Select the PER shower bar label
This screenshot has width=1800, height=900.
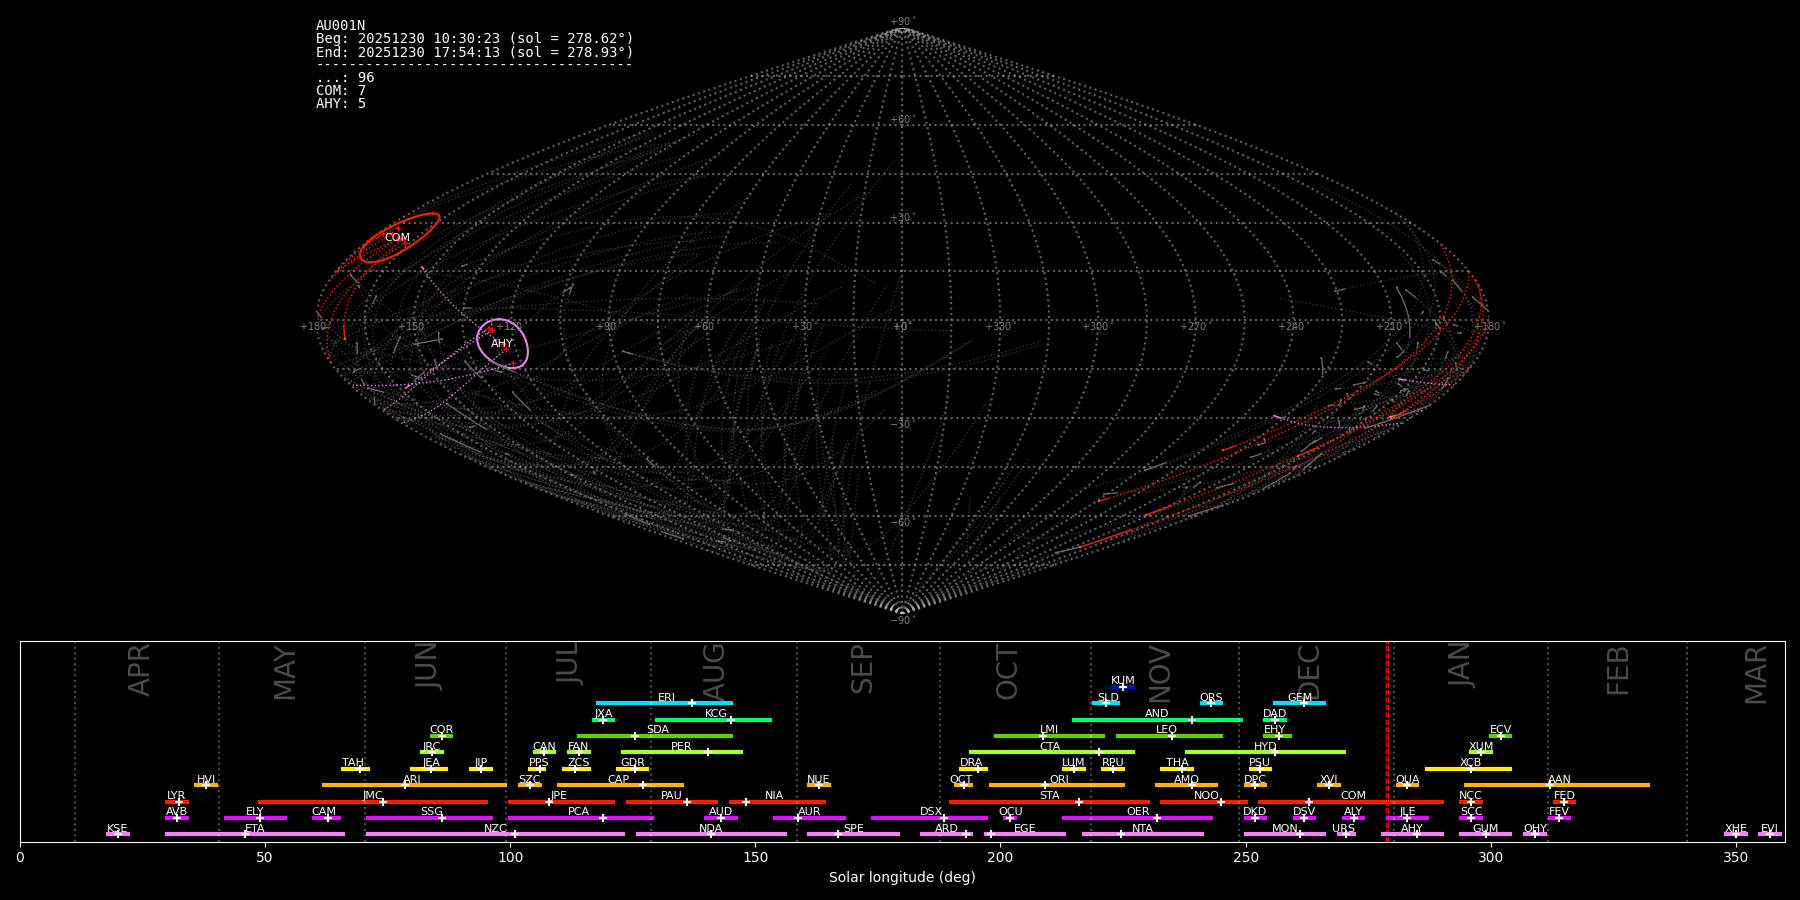681,747
